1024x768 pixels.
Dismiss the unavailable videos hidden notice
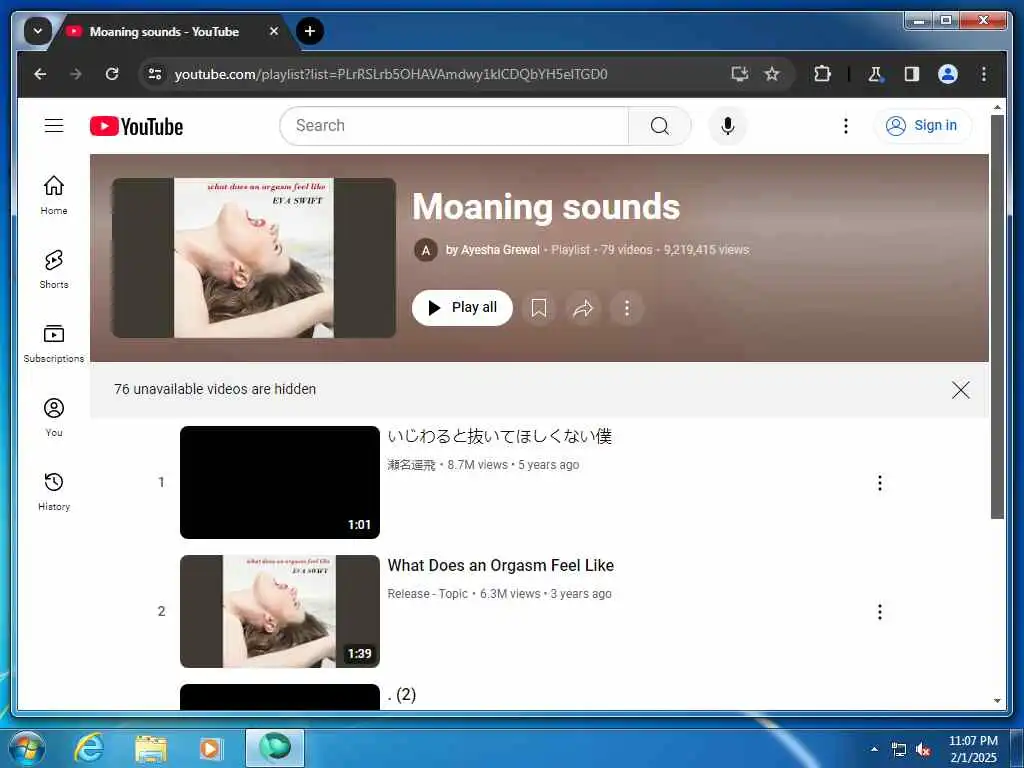click(960, 390)
